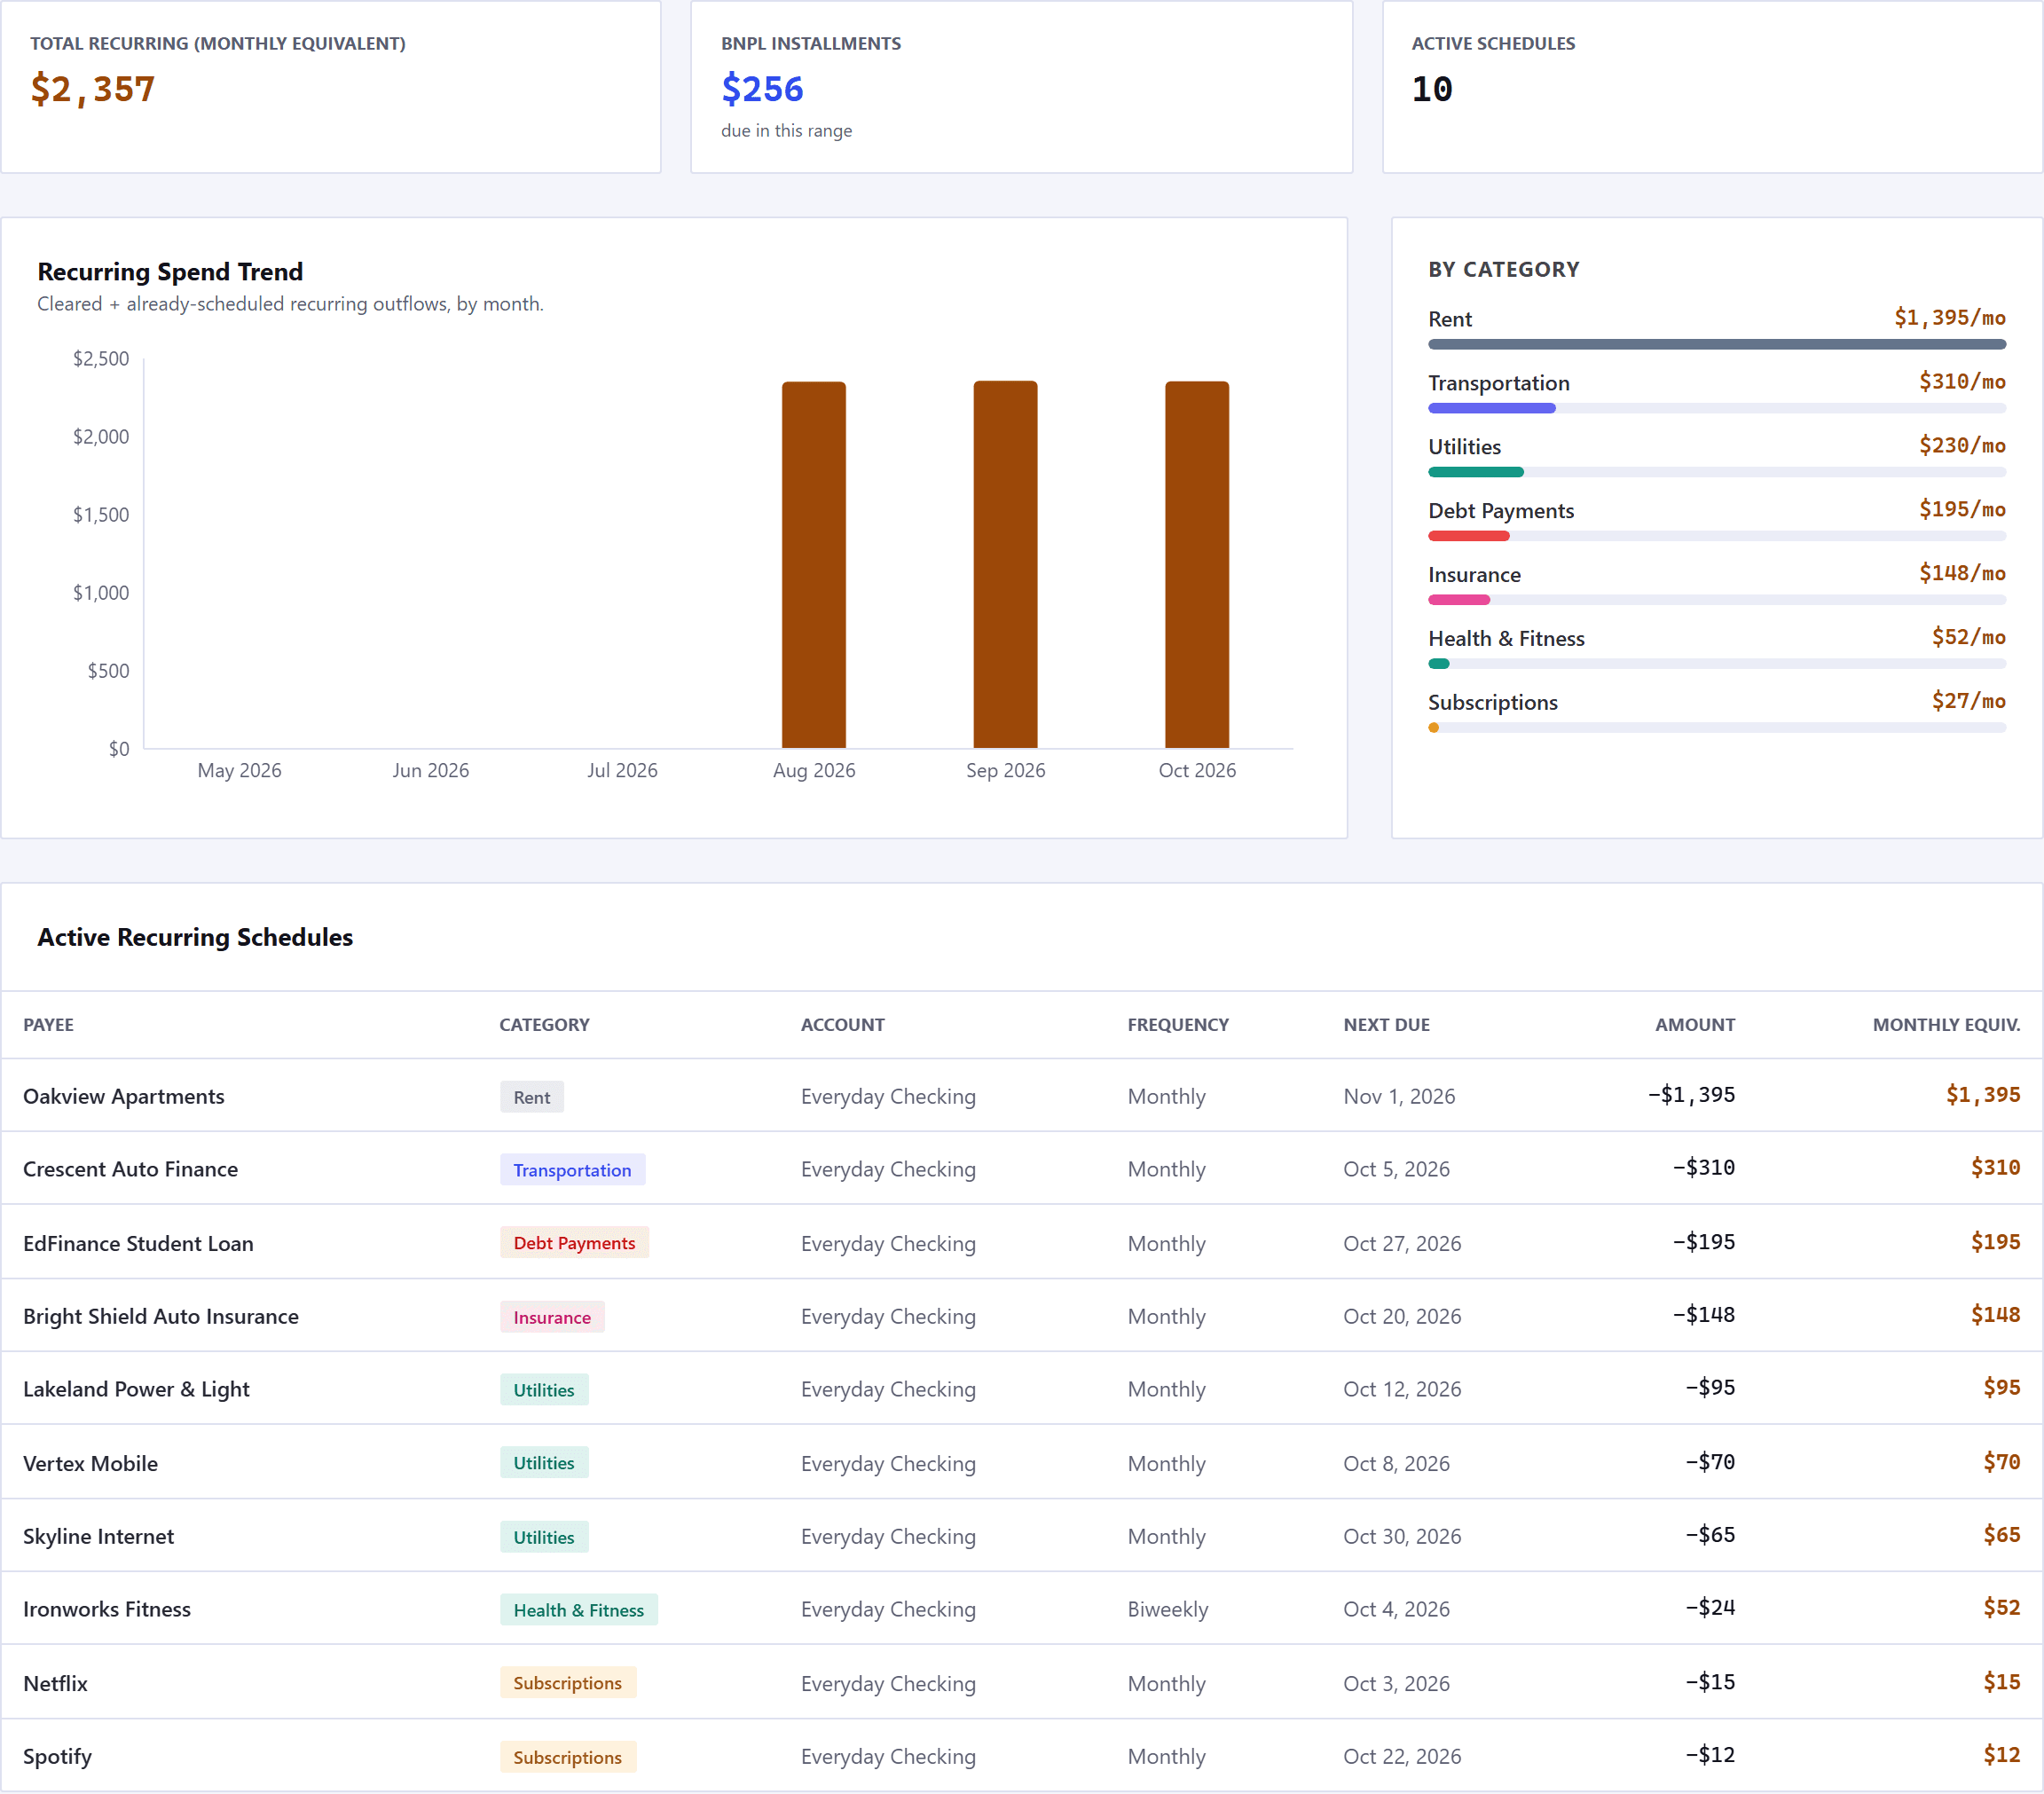Click the Health & Fitness progress bar
The image size is (2044, 1794).
pos(1717,664)
